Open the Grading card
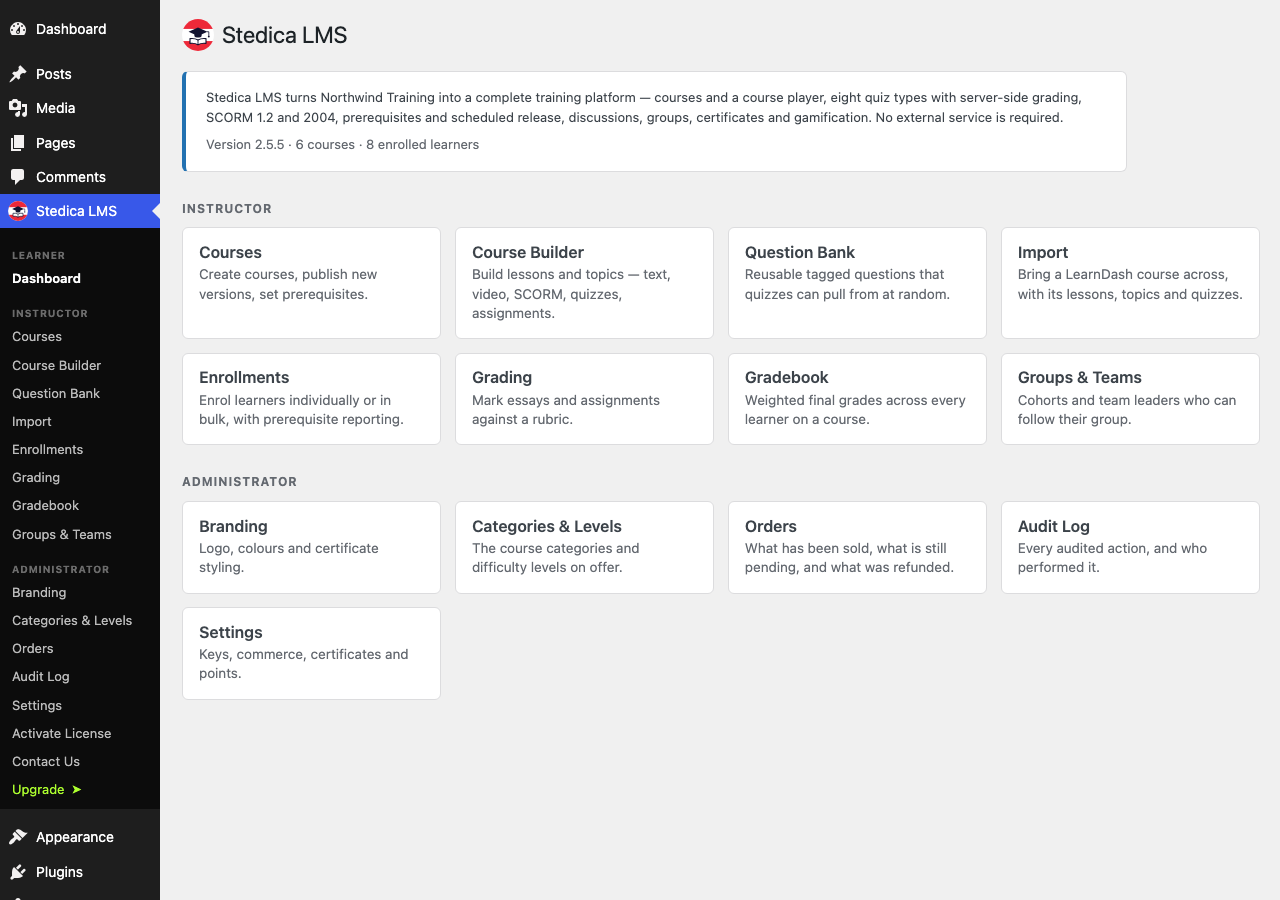 [x=584, y=399]
